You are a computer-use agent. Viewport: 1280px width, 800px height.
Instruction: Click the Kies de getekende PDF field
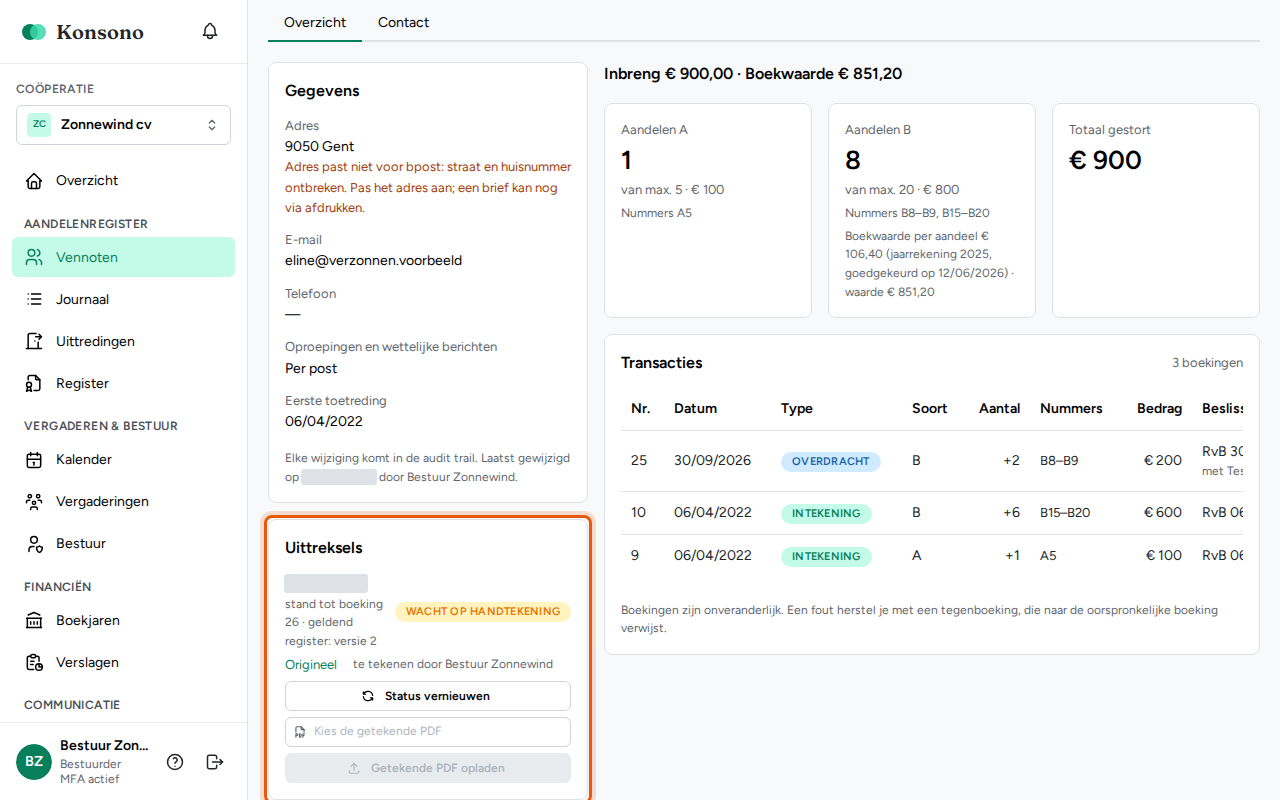(x=428, y=732)
